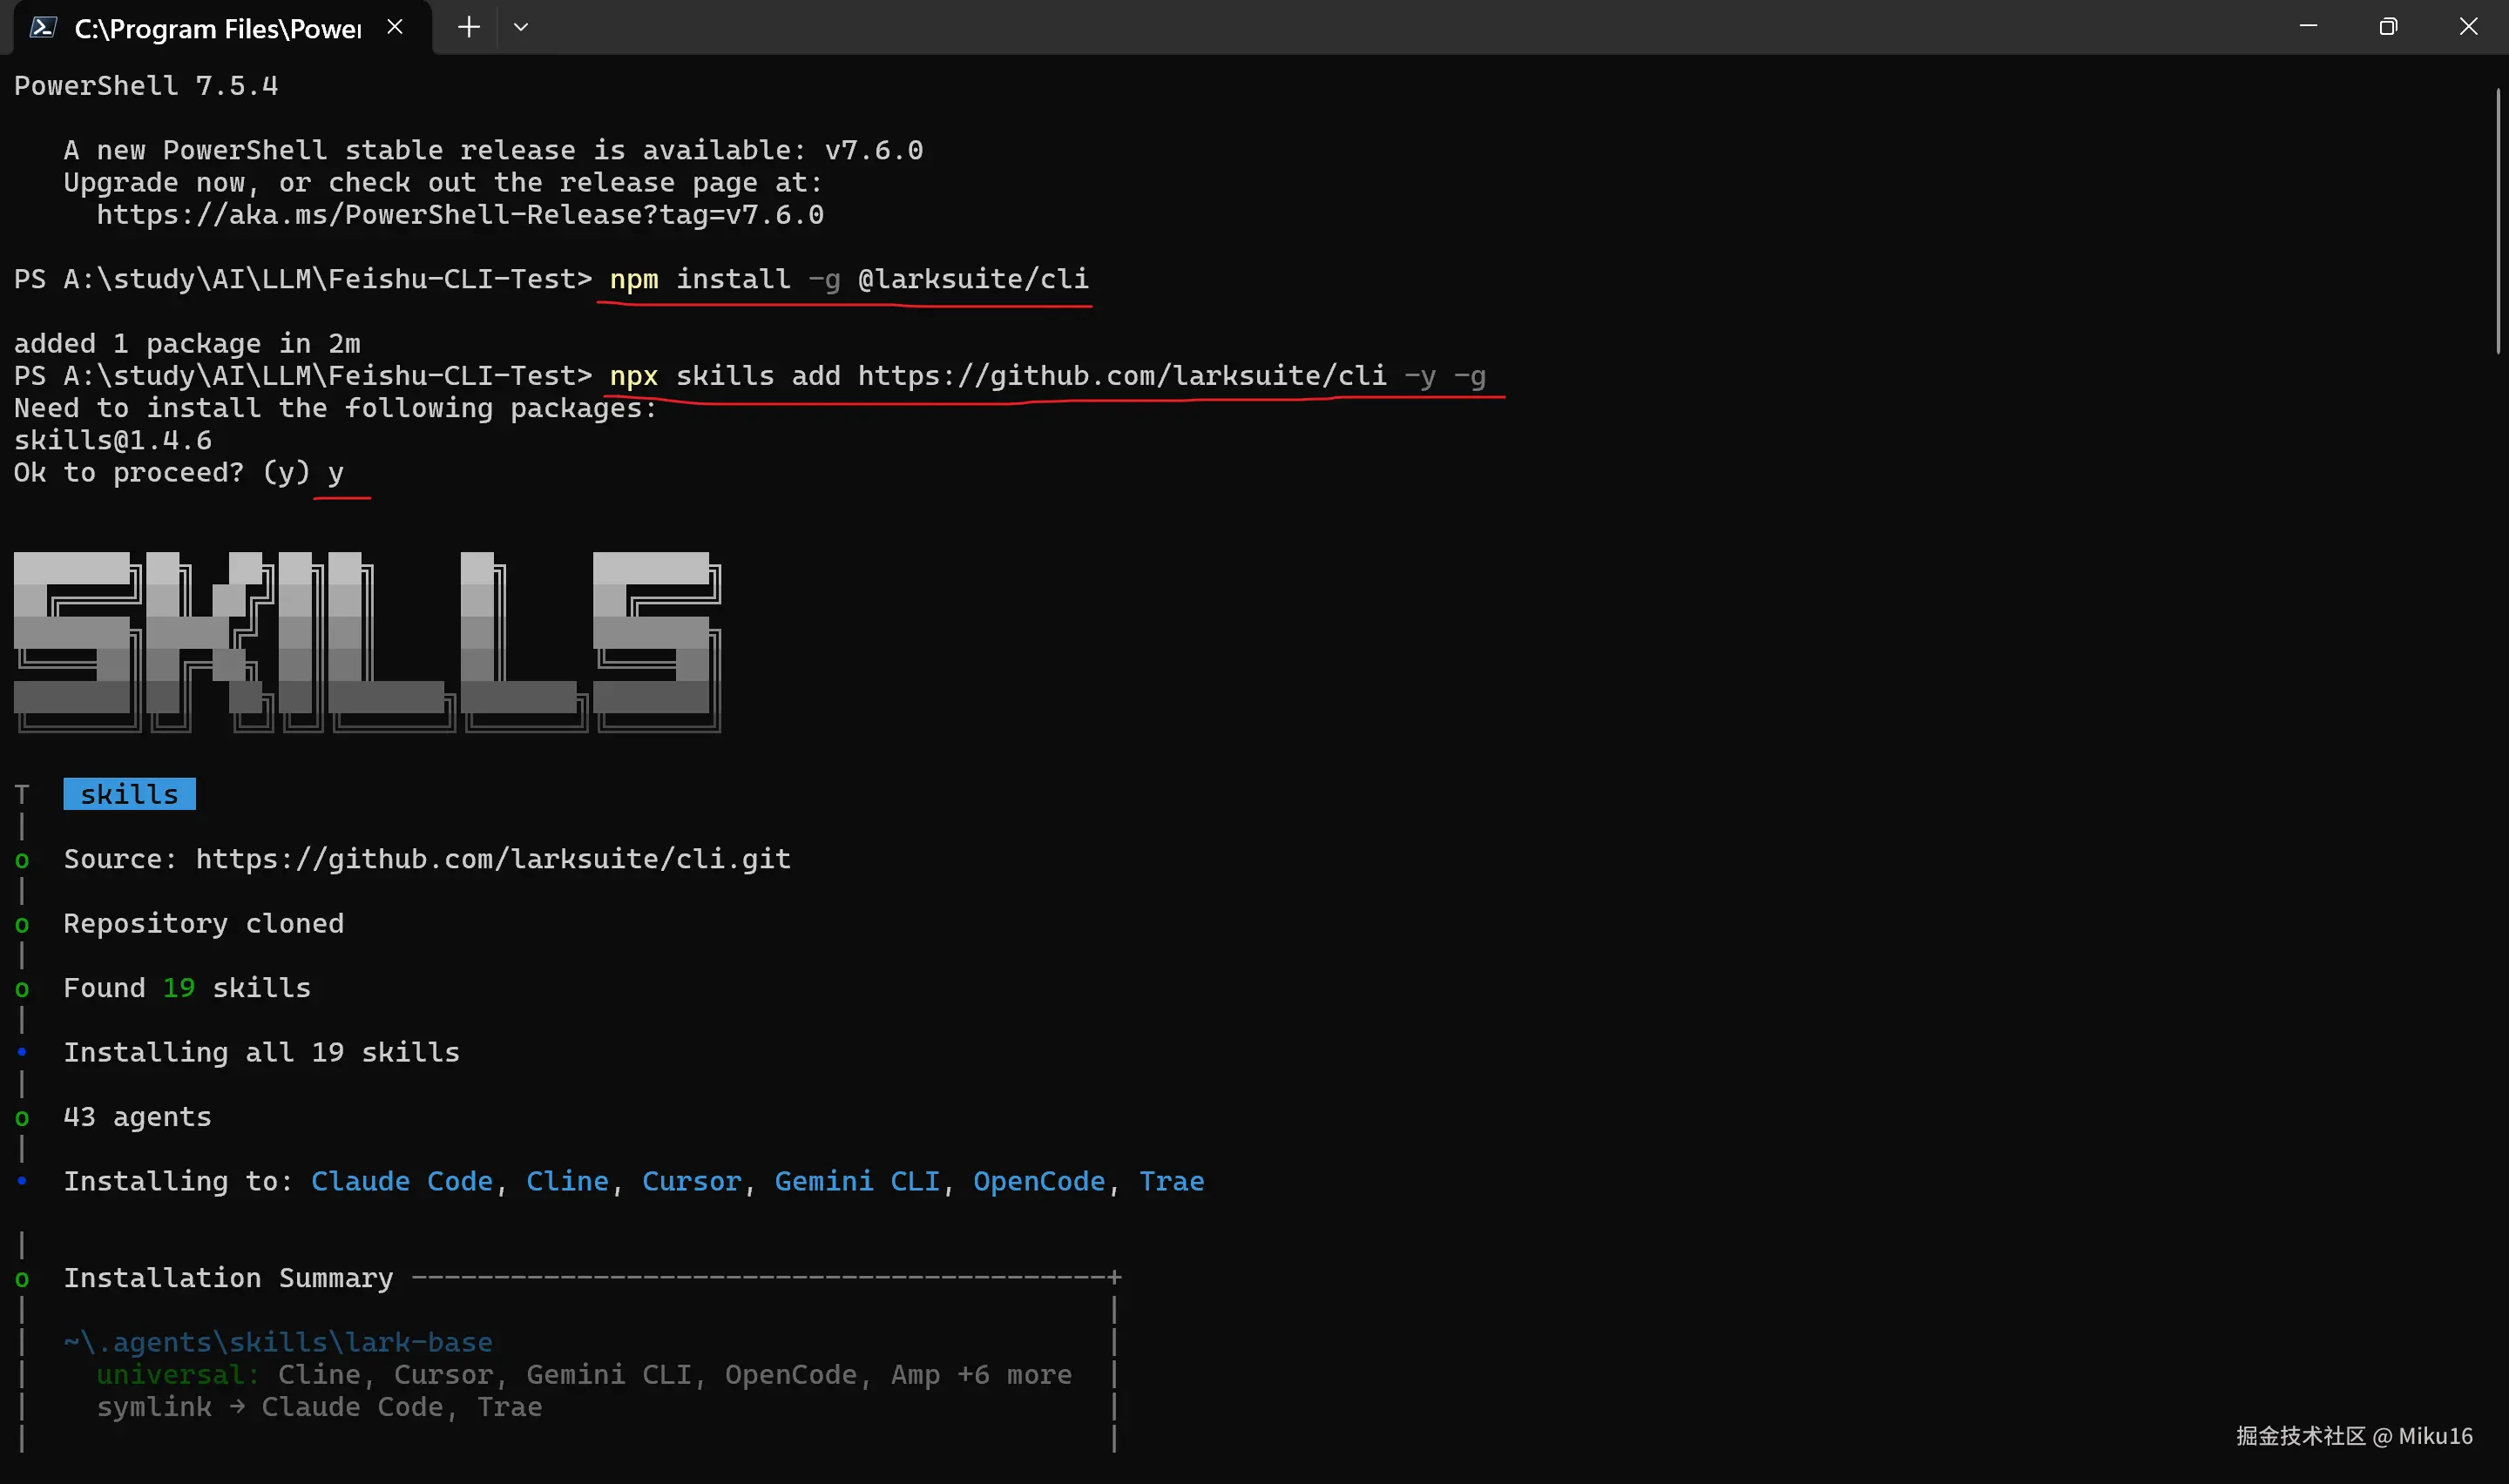Viewport: 2509px width, 1484px height.
Task: Click the Gemini CLI agent name
Action: 857,1181
